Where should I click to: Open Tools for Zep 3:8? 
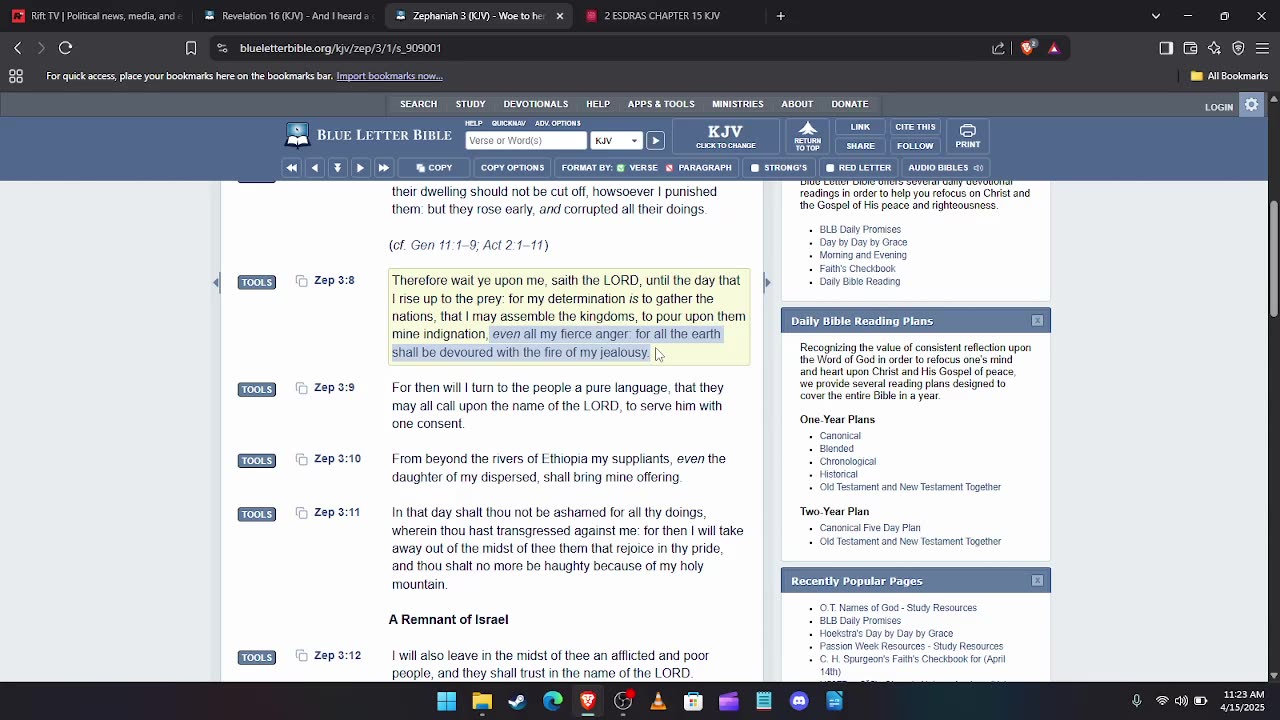click(x=257, y=282)
